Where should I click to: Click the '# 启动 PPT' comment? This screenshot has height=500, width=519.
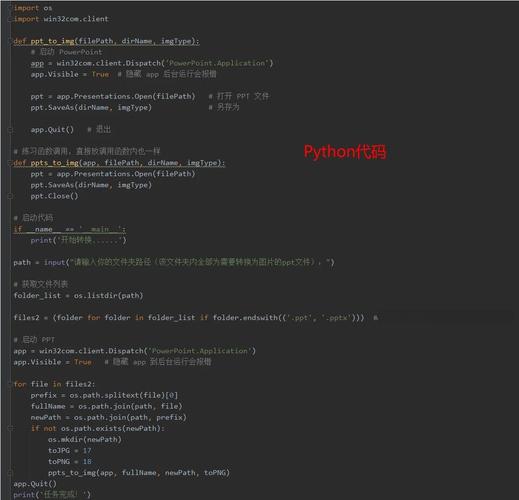pyautogui.click(x=34, y=340)
